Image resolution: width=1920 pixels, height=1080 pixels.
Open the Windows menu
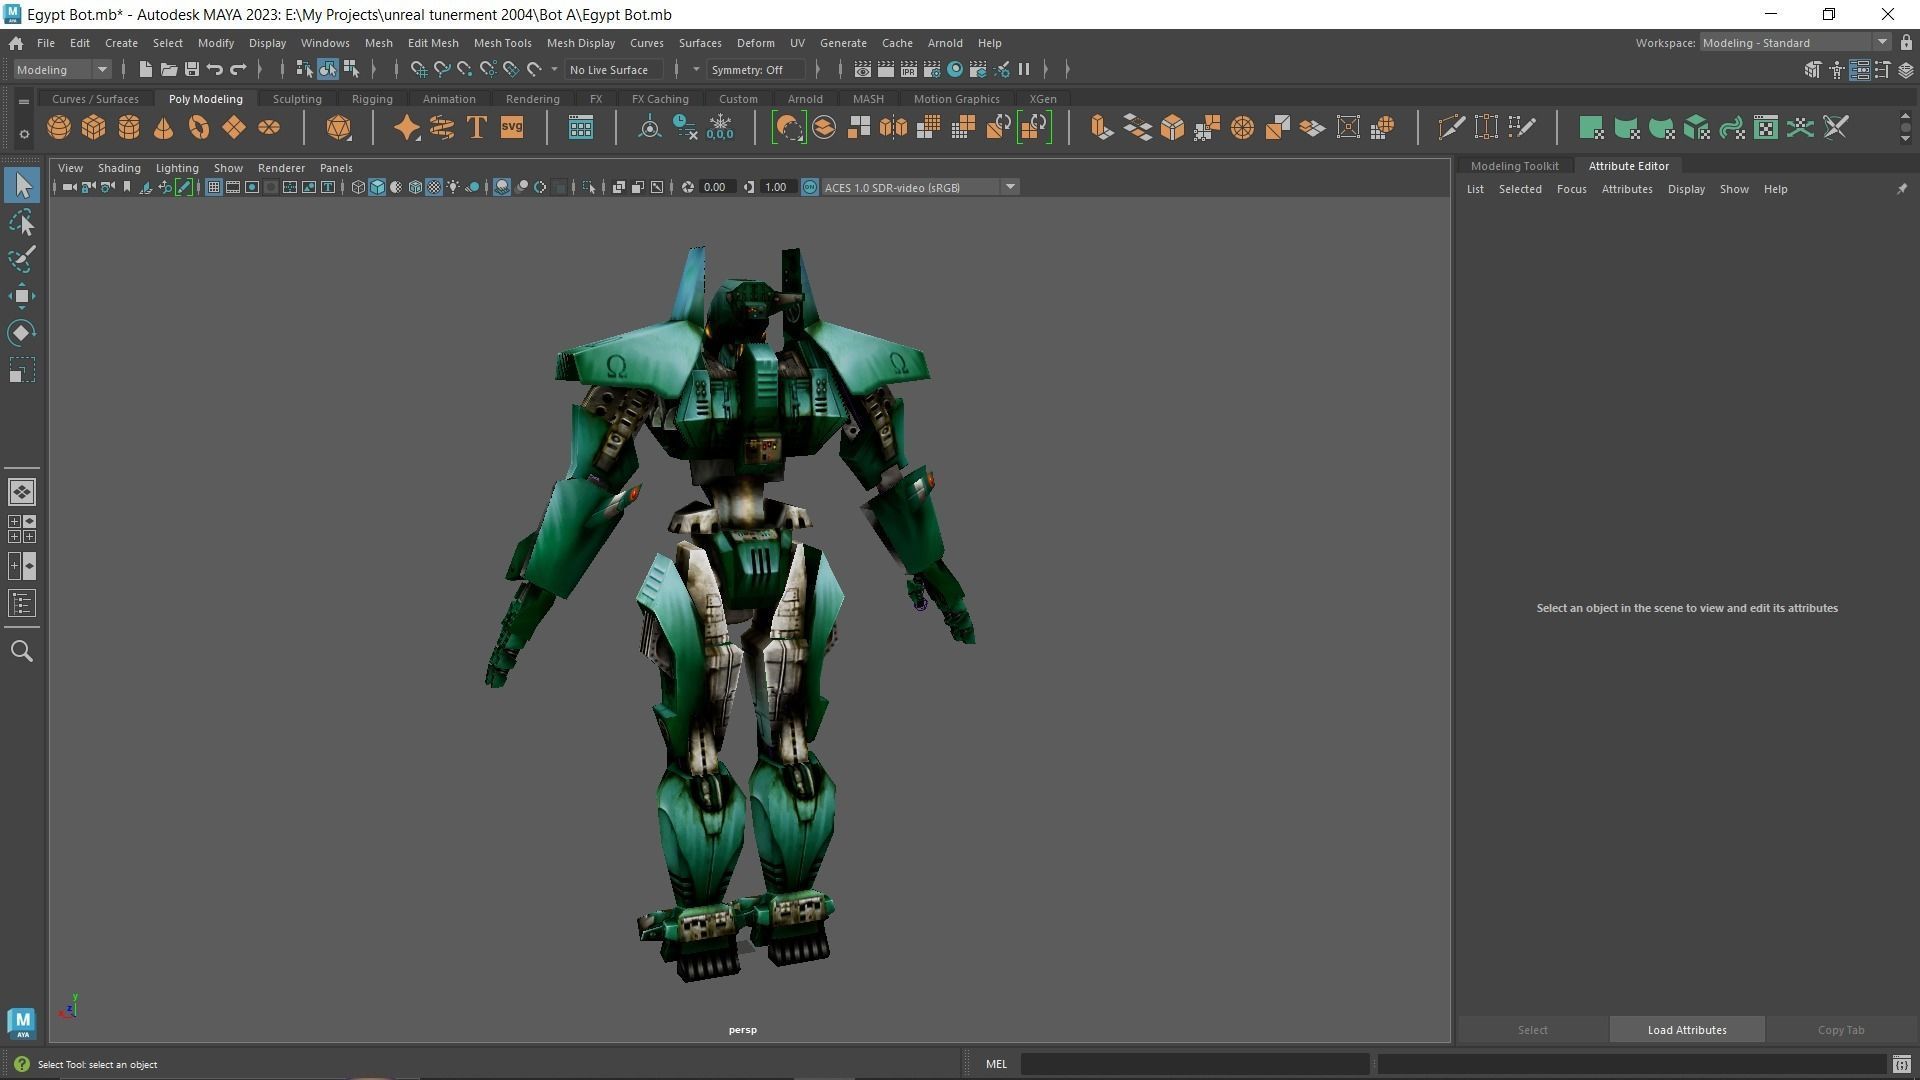pos(325,43)
